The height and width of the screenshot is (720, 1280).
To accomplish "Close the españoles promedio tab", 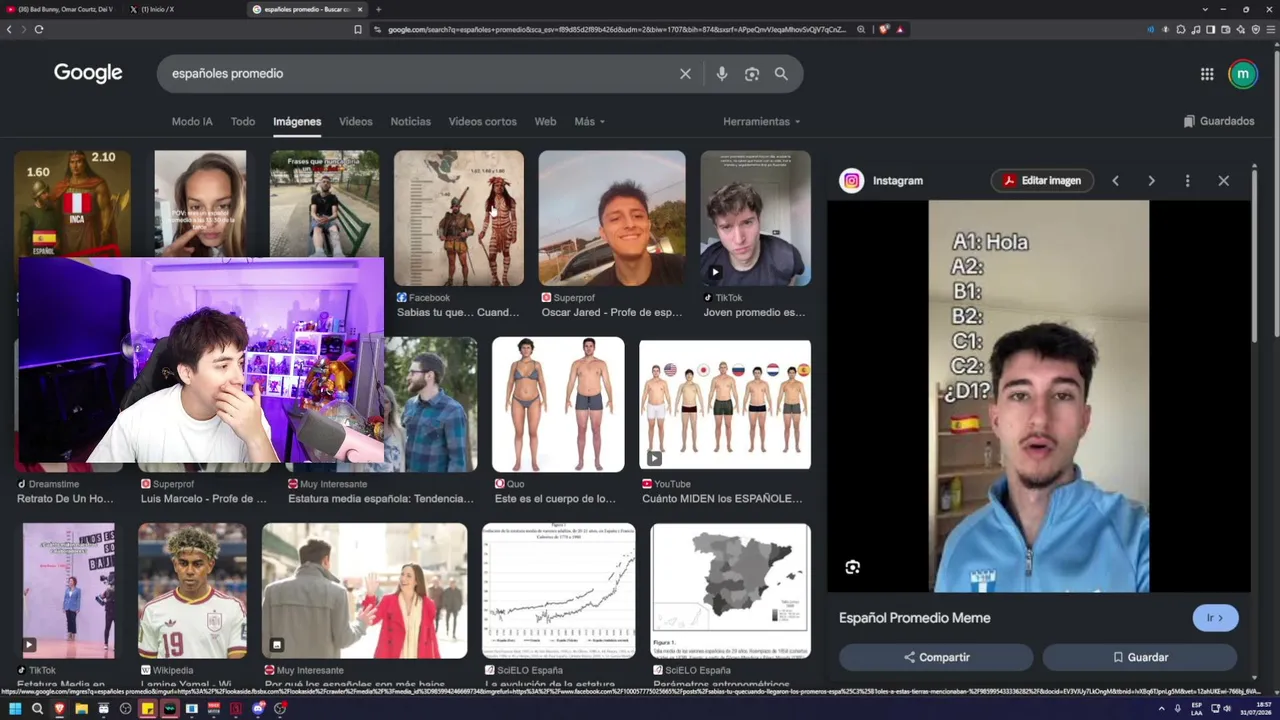I will click(360, 9).
